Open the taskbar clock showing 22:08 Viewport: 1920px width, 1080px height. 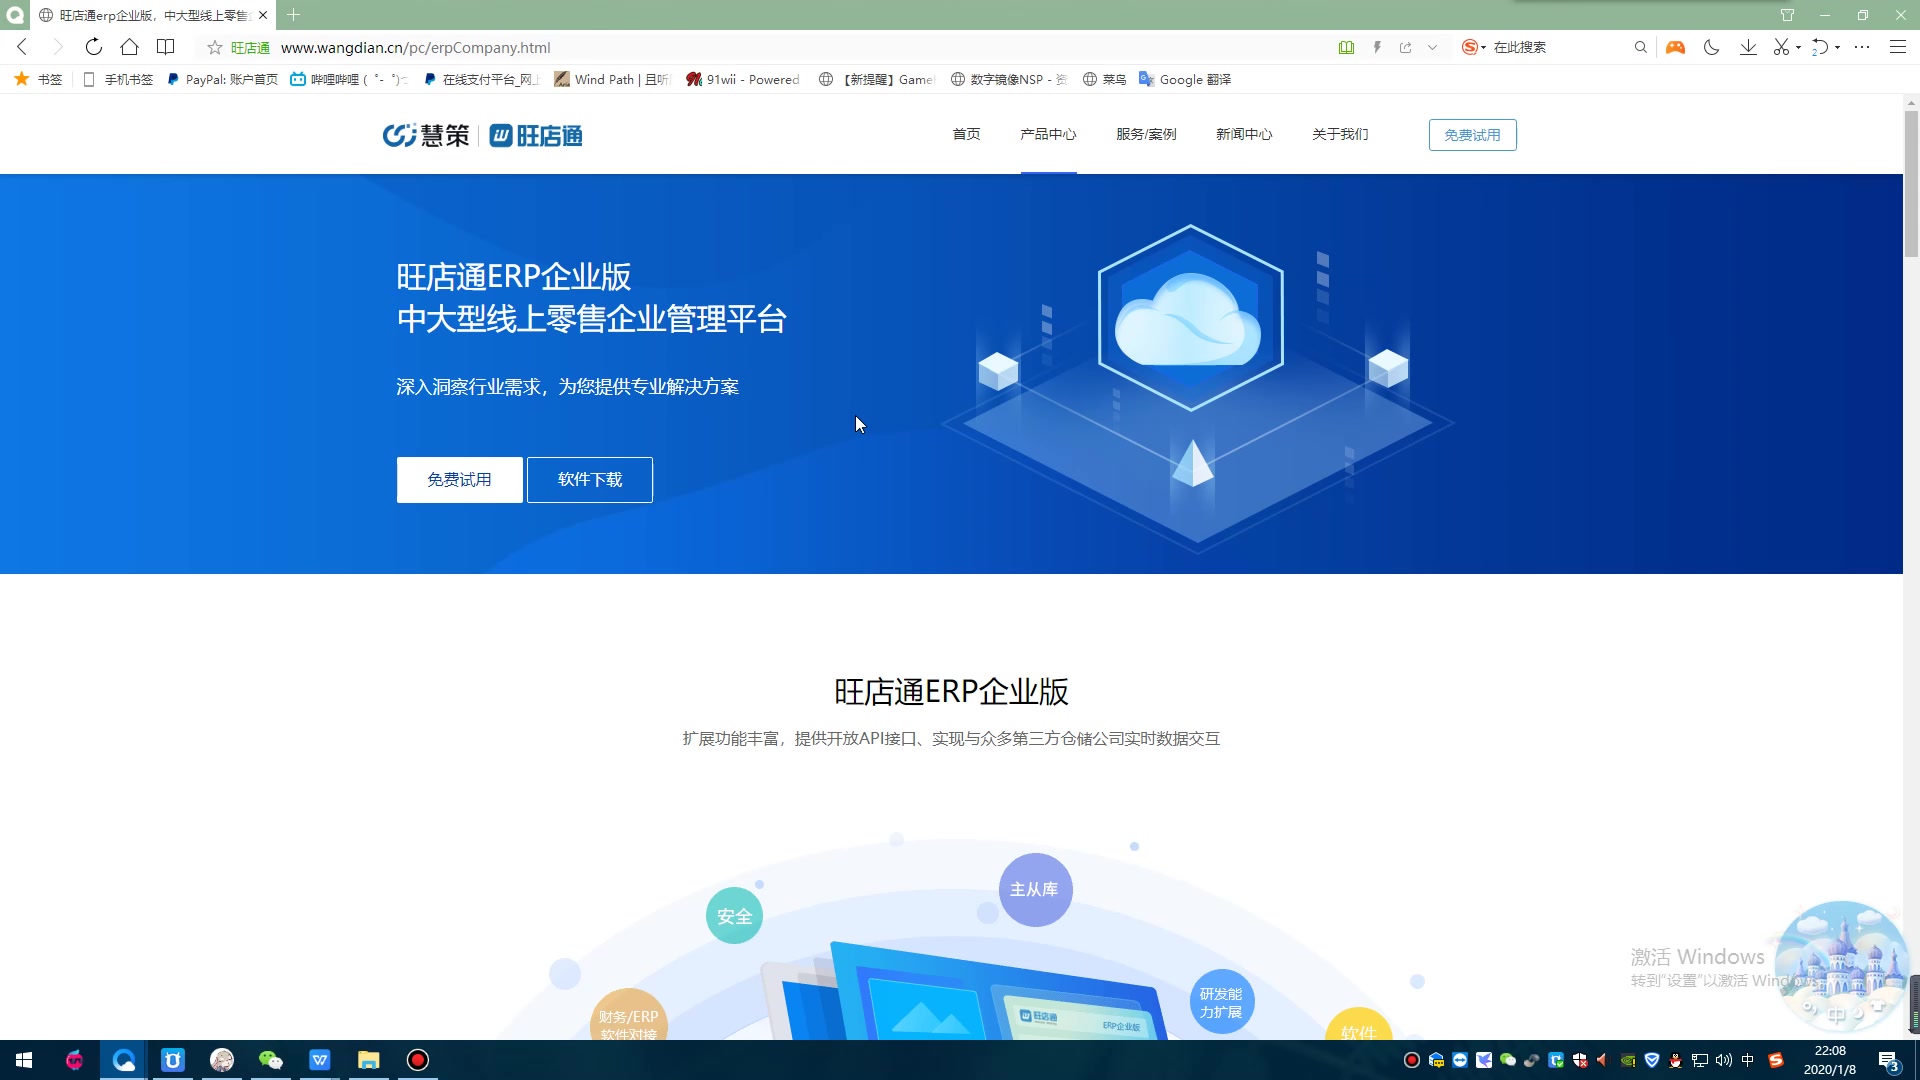pos(1830,1060)
